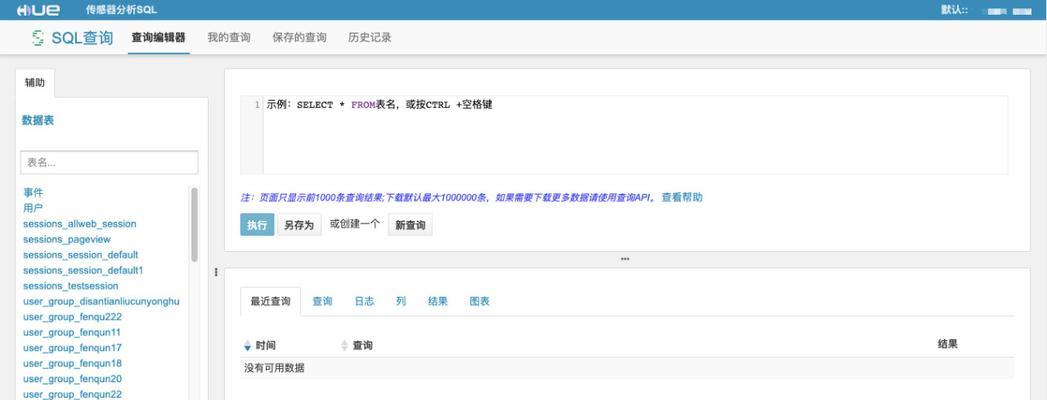Select the 用户 table
This screenshot has height=400, width=1047.
pyautogui.click(x=33, y=208)
